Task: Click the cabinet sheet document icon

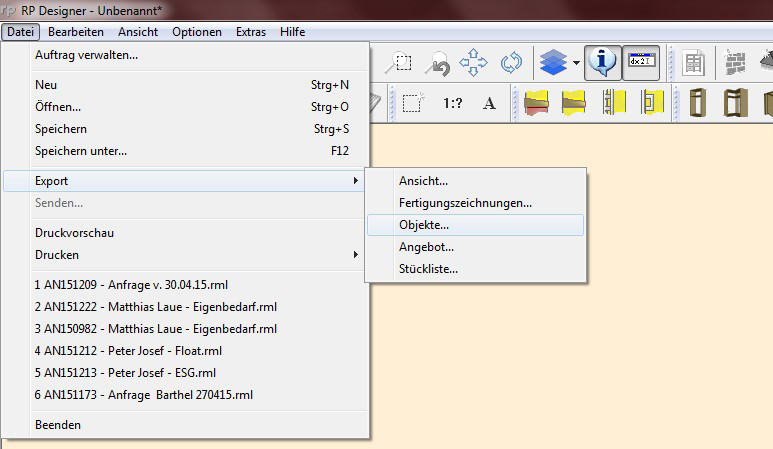Action: pos(694,63)
